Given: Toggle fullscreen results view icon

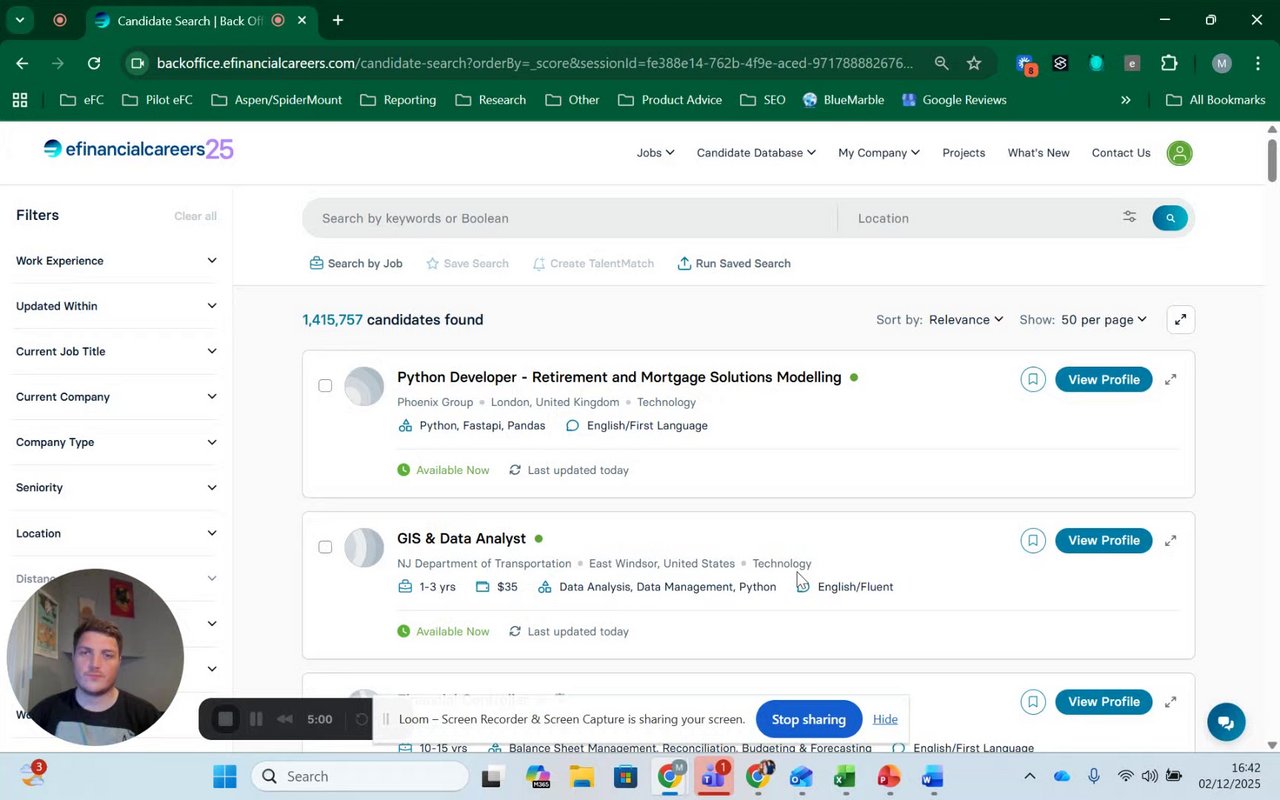Looking at the screenshot, I should click(1181, 319).
